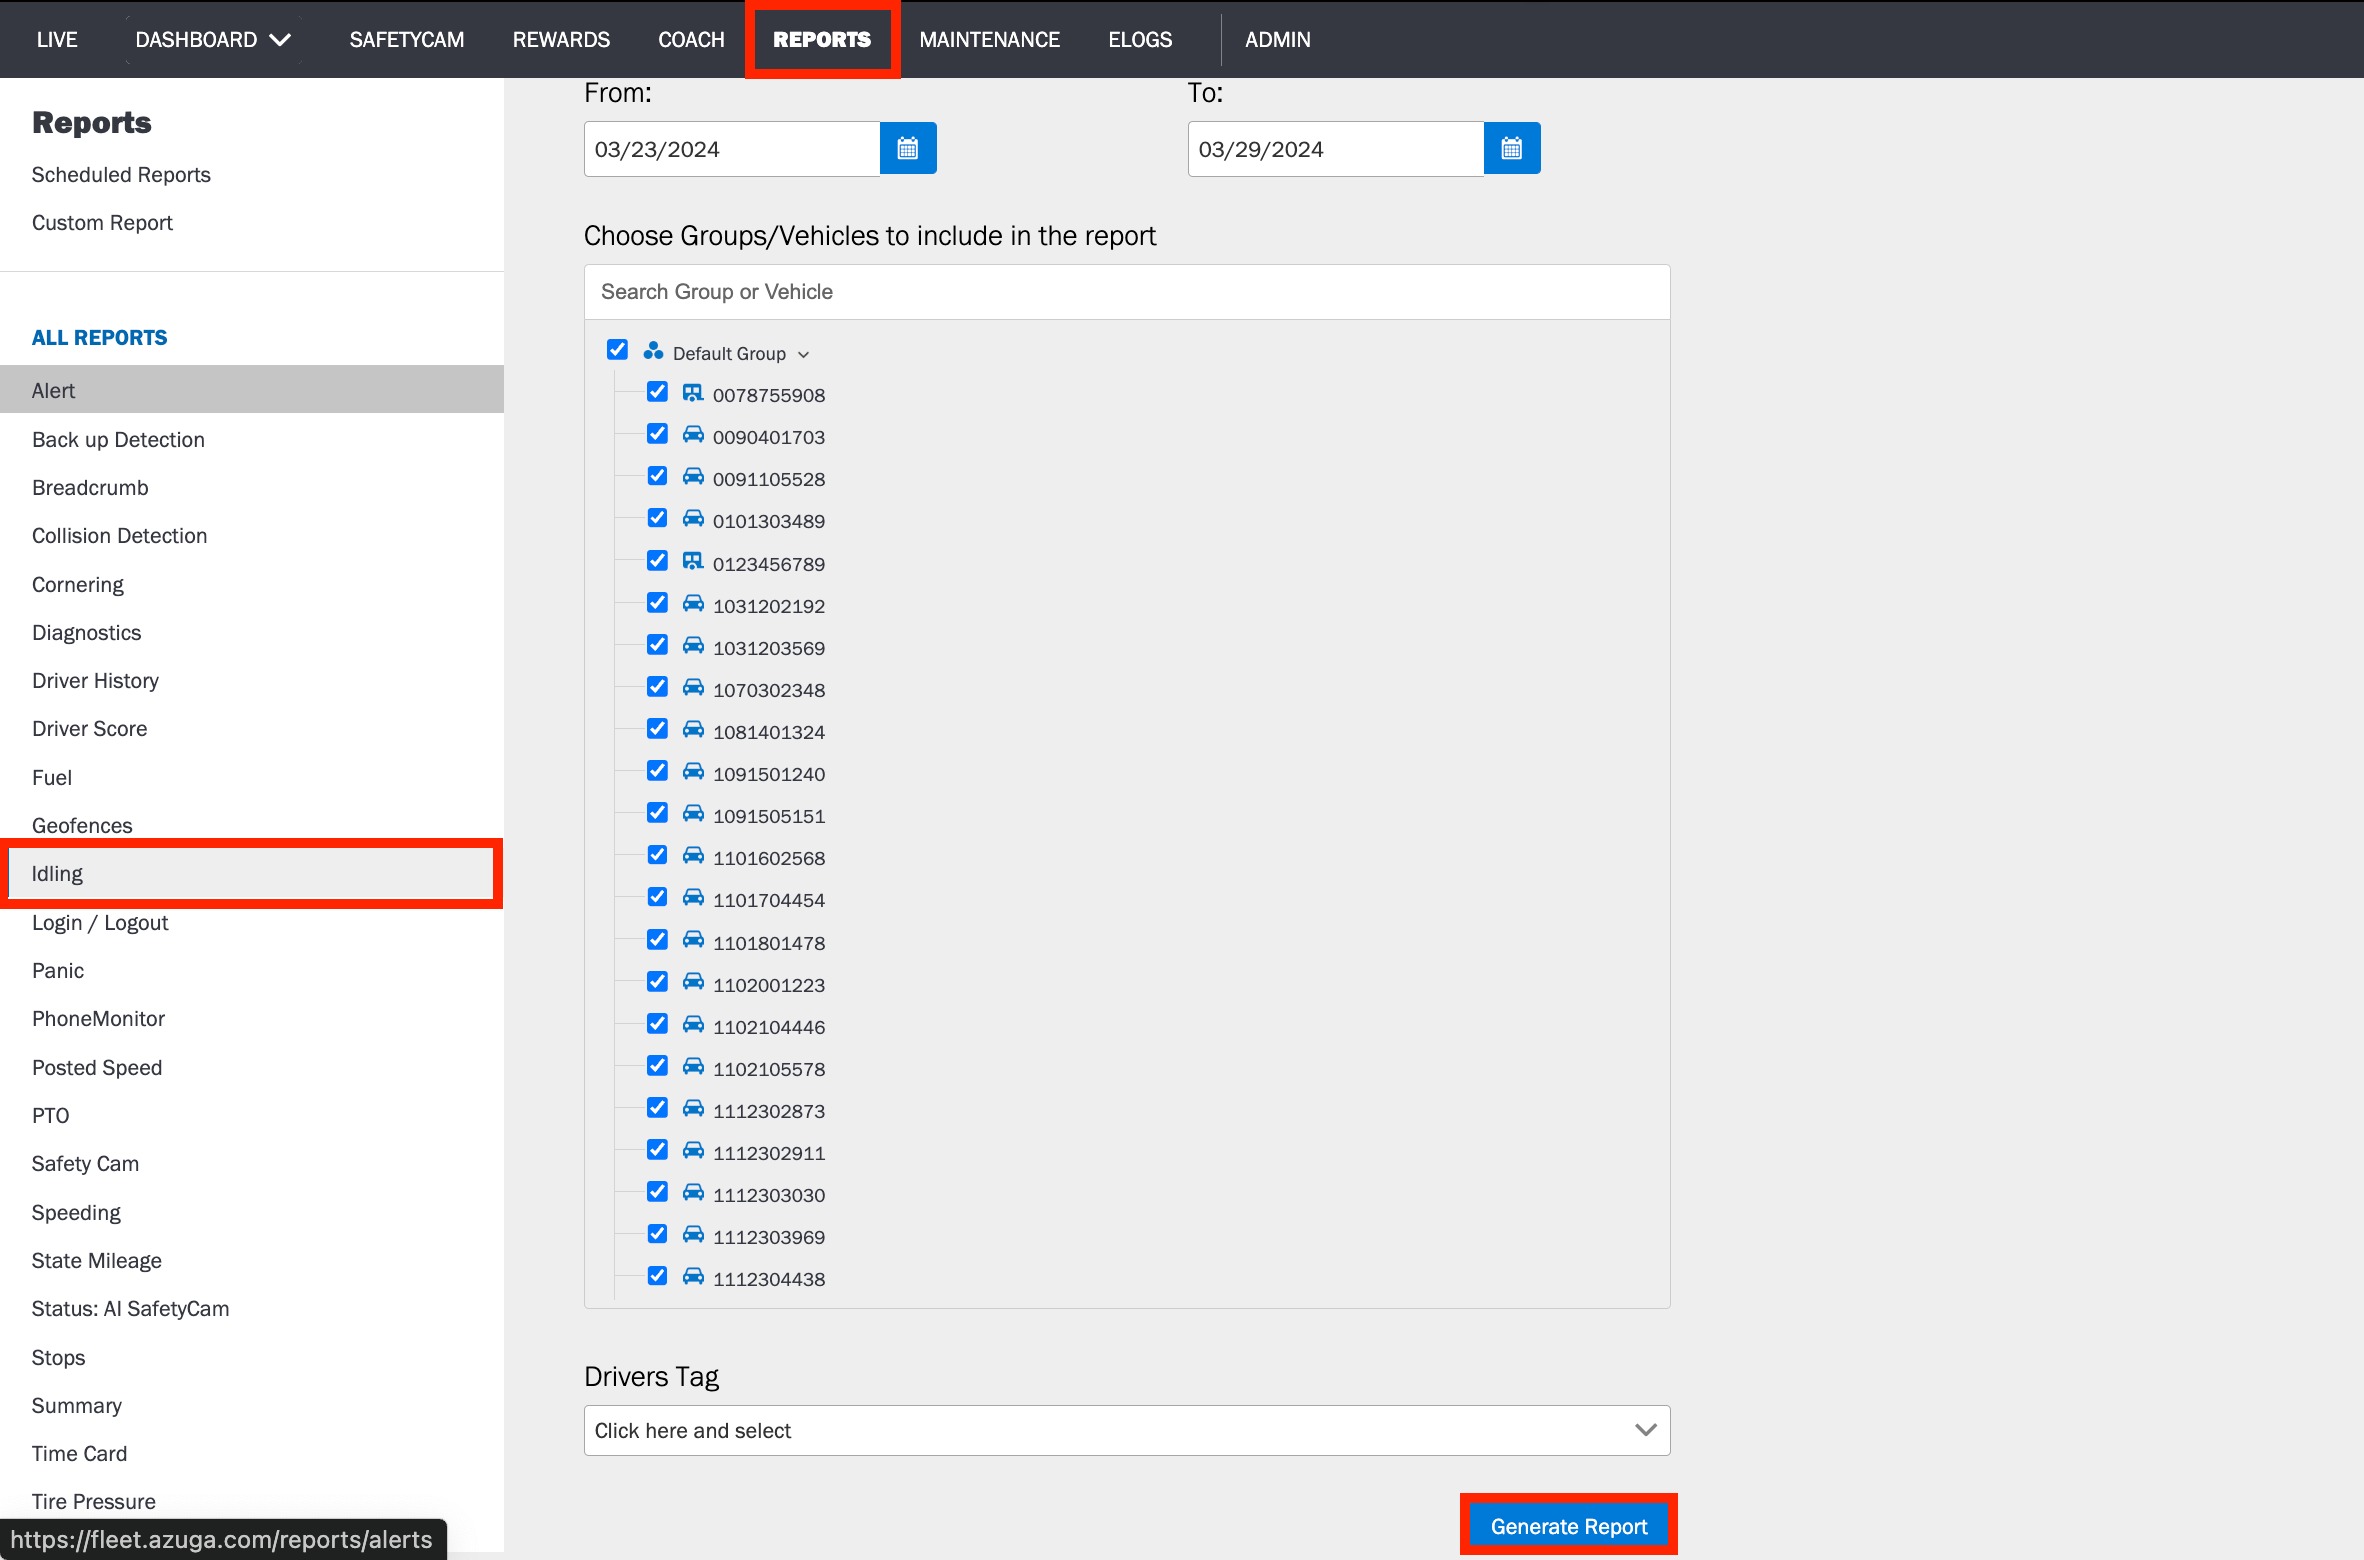Select the Idling report

click(x=252, y=874)
